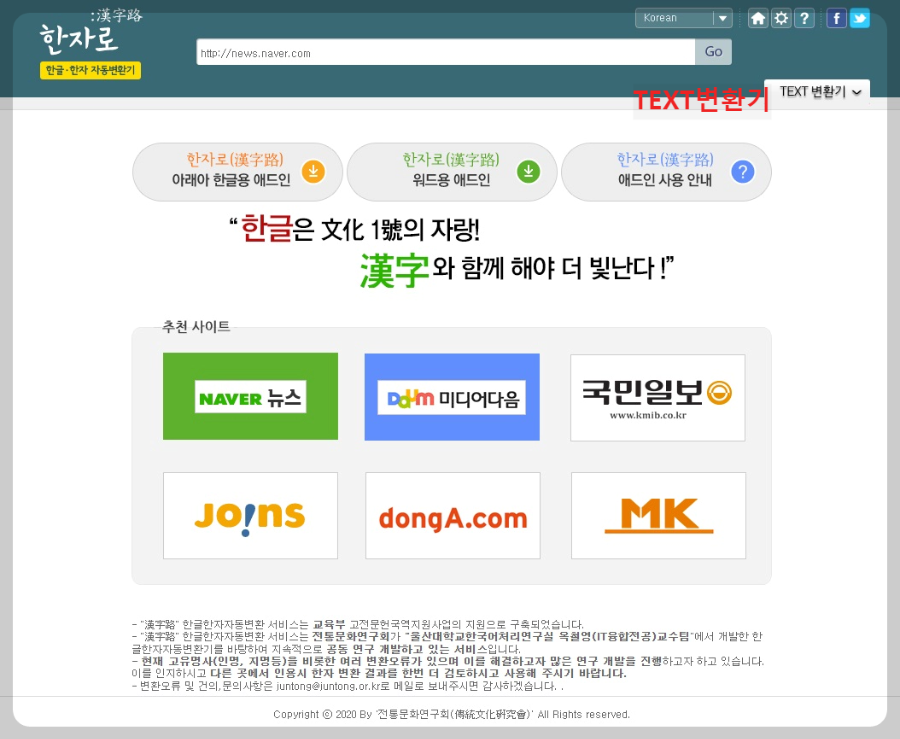
Task: Click the orange download icon for 아래아 한글용 애드인
Action: (313, 172)
